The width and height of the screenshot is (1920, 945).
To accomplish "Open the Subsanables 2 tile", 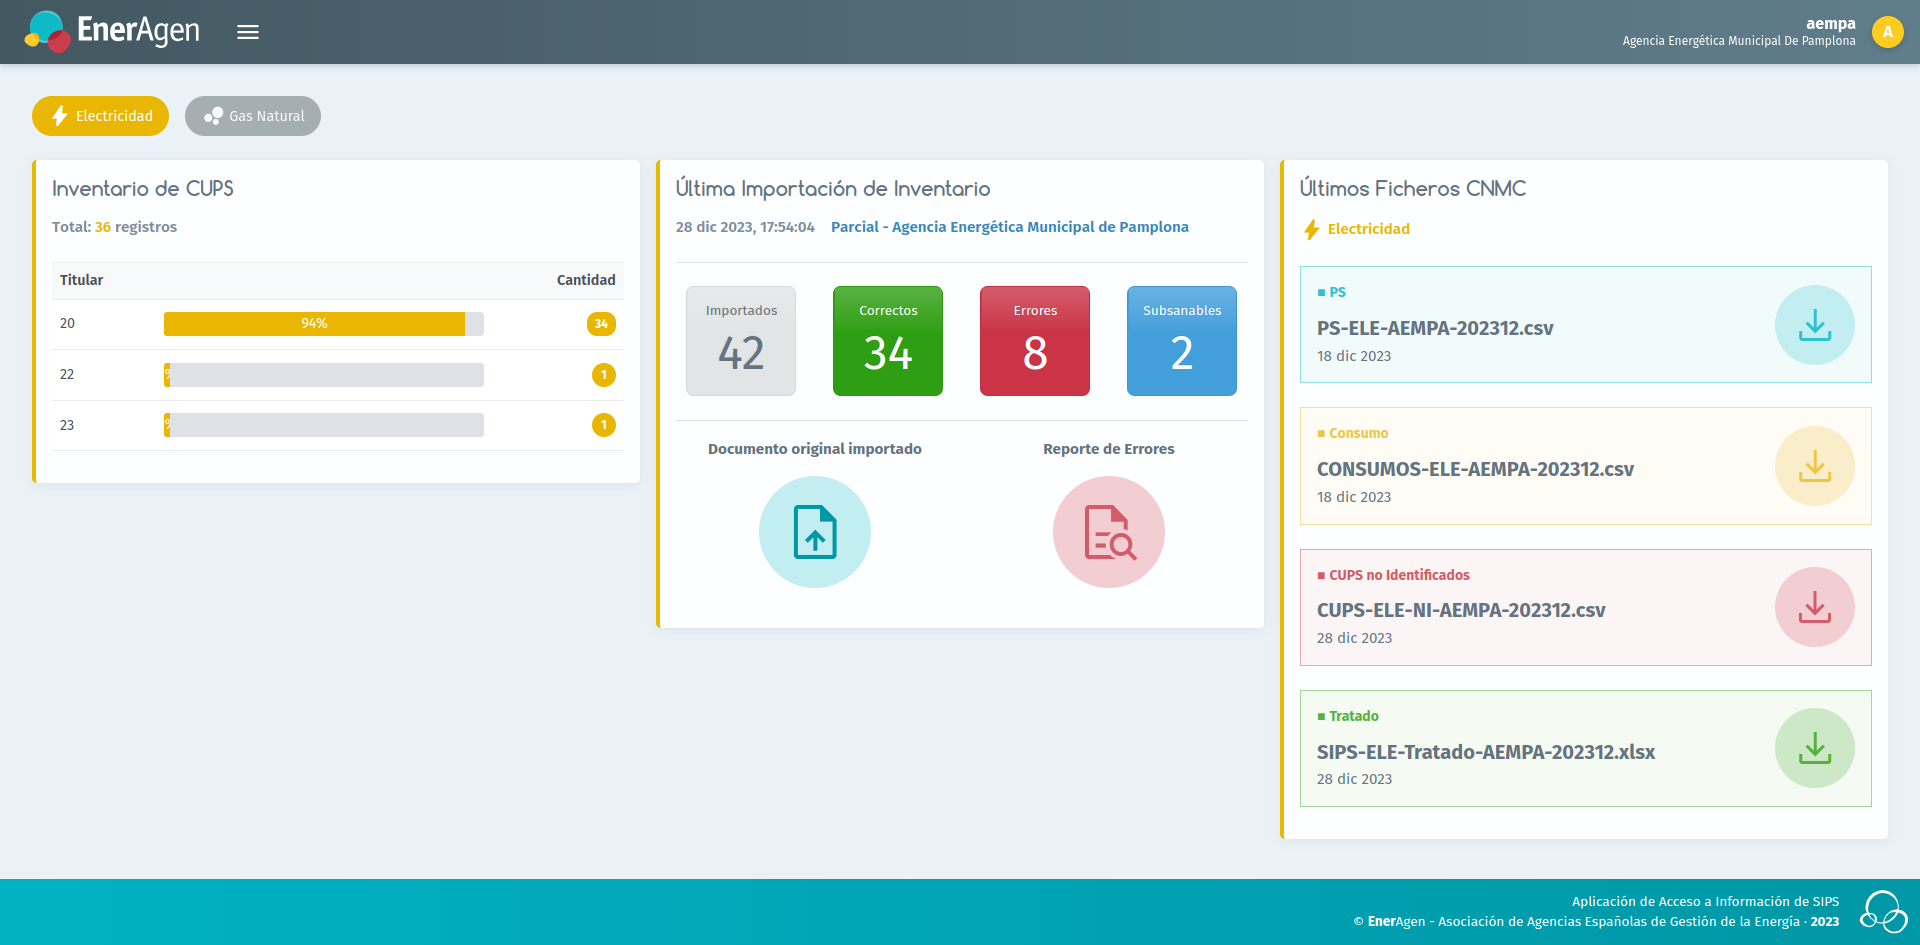I will tap(1182, 341).
